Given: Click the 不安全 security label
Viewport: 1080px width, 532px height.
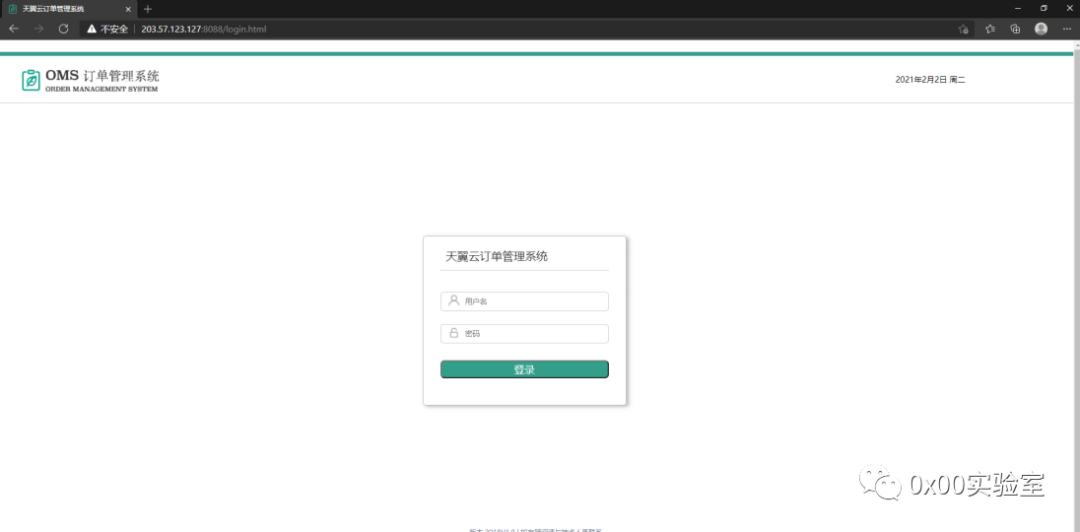Looking at the screenshot, I should pos(114,29).
